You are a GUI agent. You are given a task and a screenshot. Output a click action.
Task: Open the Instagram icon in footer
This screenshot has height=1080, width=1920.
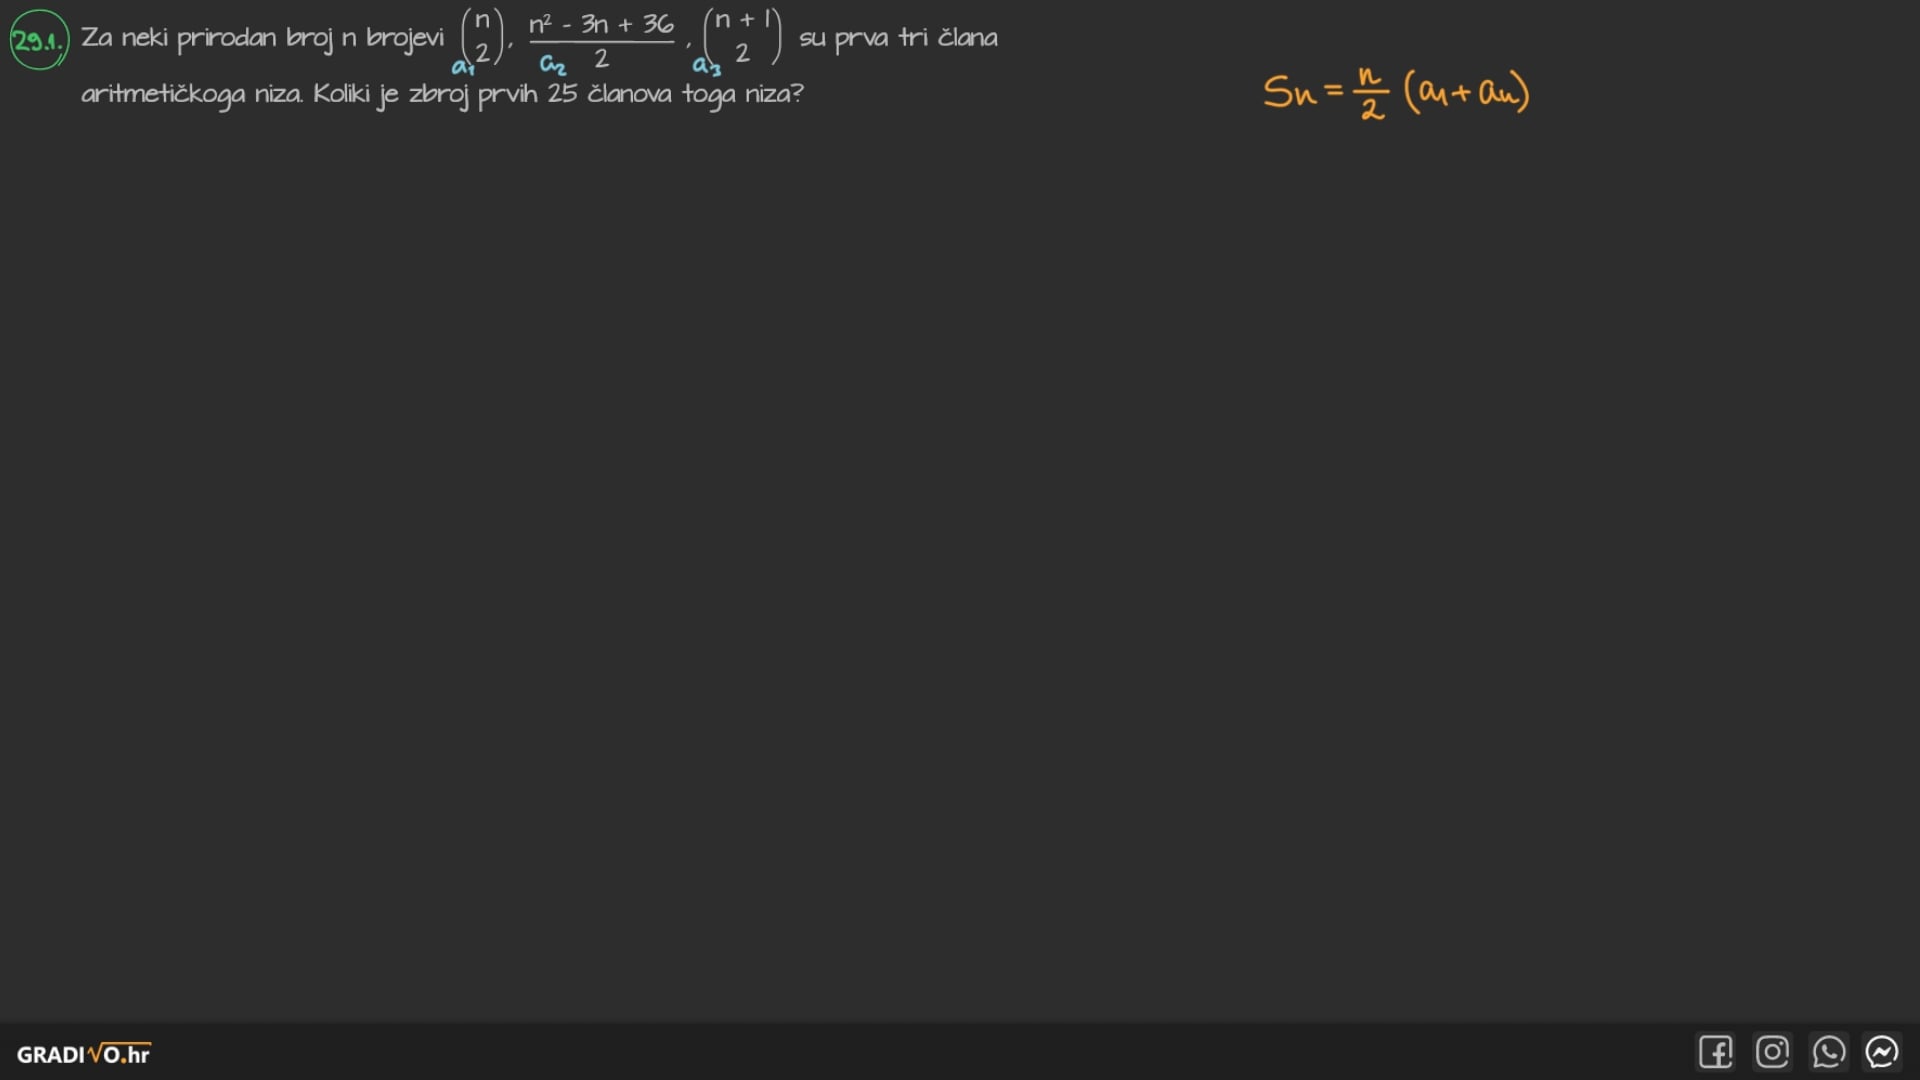coord(1772,1052)
